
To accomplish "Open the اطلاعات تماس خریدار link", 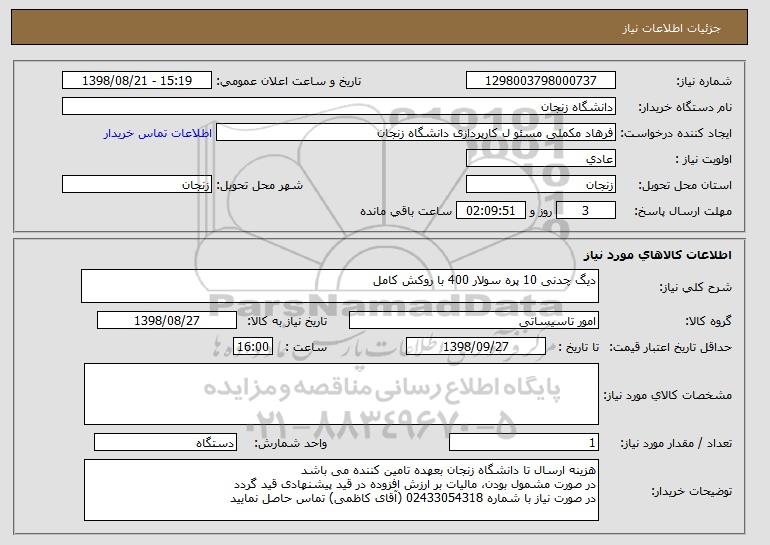I will 158,134.
